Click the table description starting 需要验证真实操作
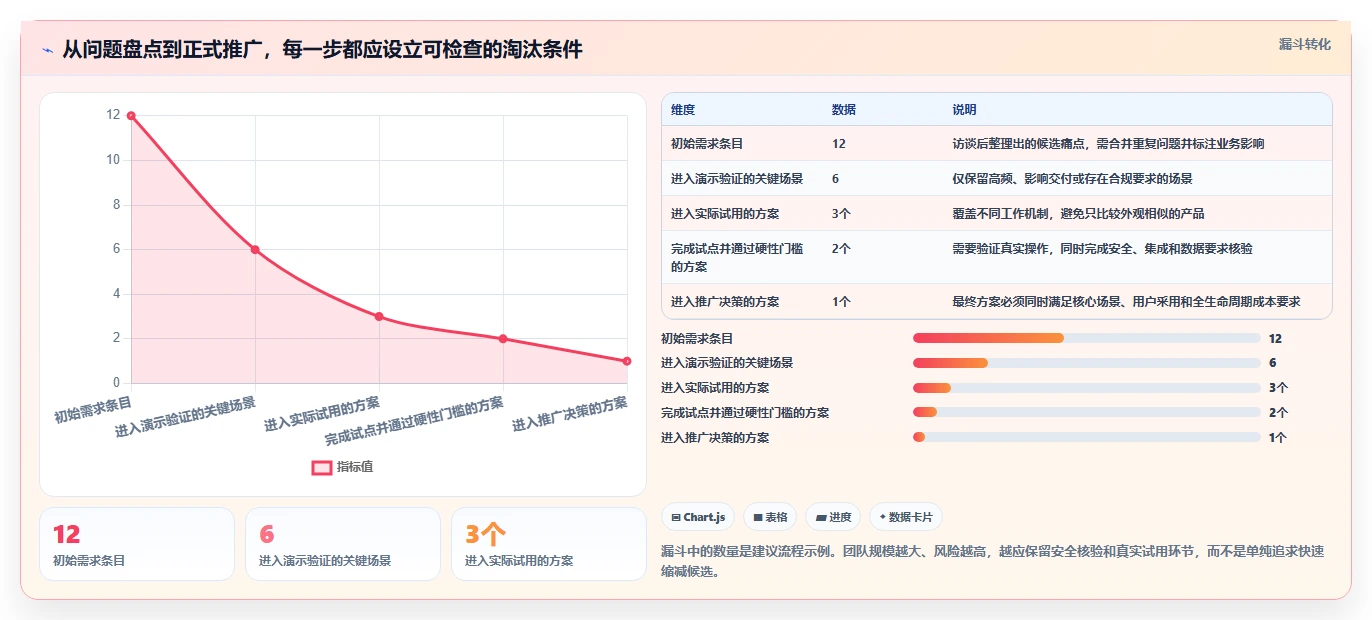This screenshot has width=1372, height=620. [1102, 249]
